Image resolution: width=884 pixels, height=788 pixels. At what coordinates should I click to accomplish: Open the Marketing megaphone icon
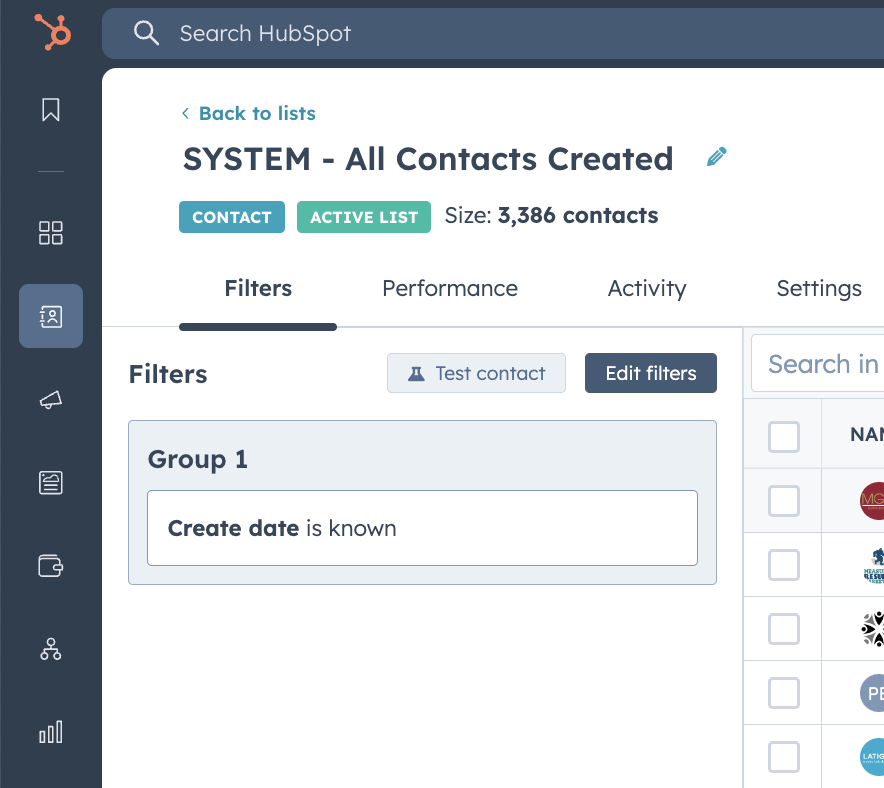coord(51,400)
